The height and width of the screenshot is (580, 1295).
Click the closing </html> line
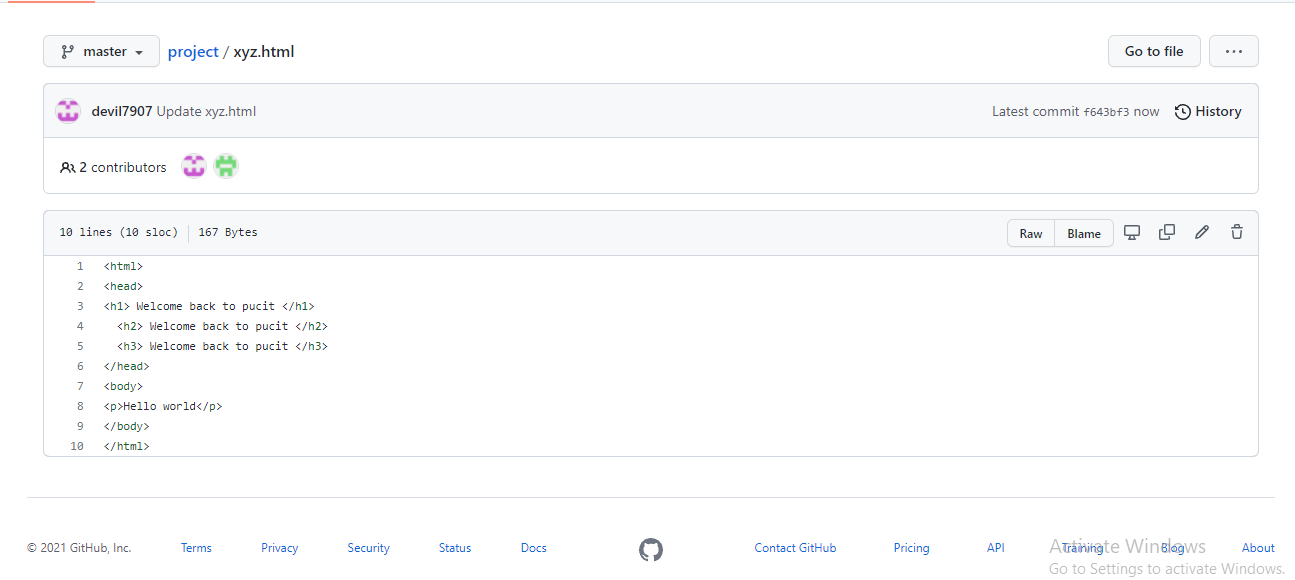126,446
